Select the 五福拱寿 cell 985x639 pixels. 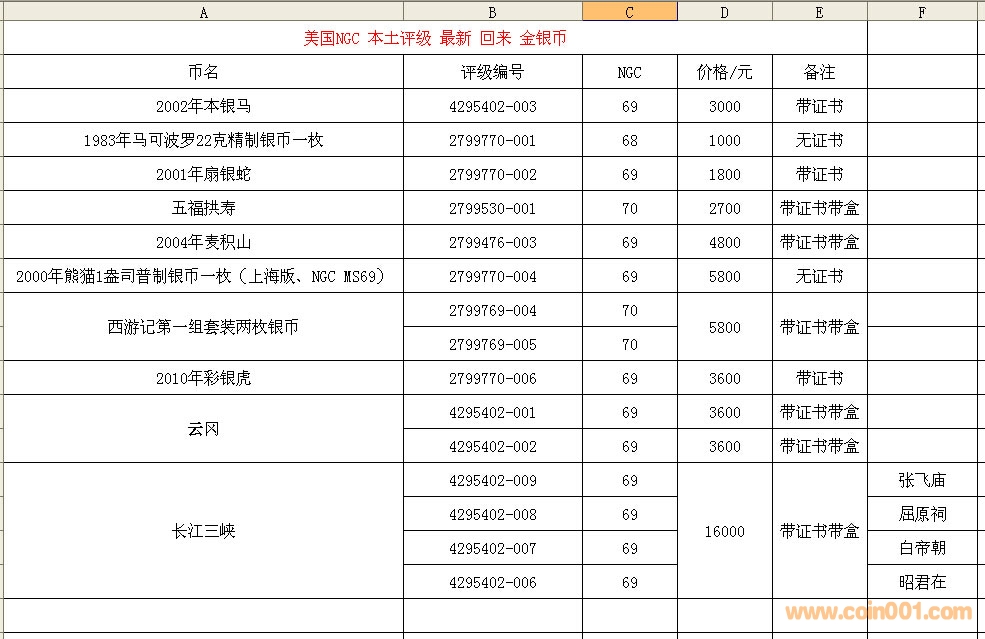204,208
